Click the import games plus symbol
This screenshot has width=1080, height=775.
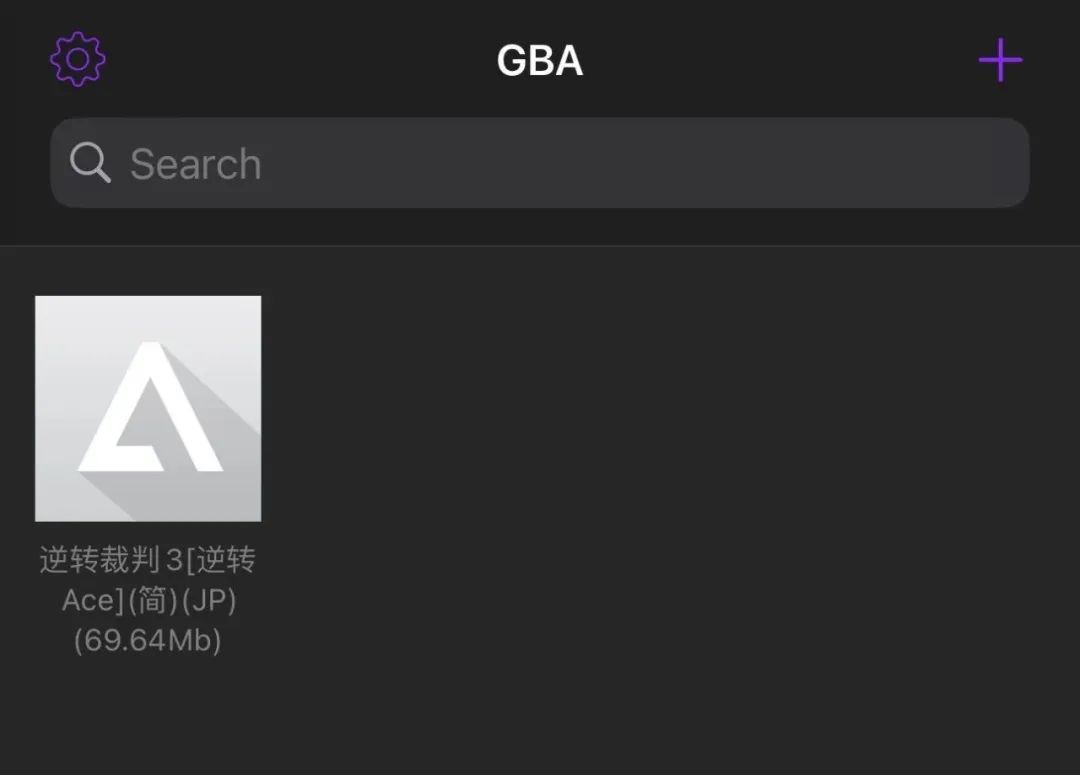coord(1000,60)
